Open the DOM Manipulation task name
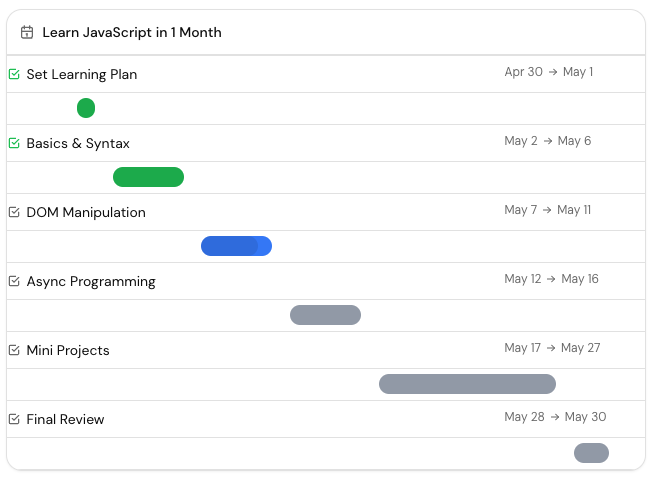The height and width of the screenshot is (477, 650). pos(86,212)
